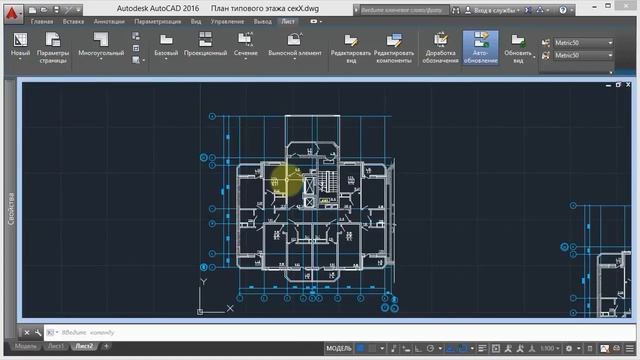Viewport: 640px width, 360px height.
Task: Click the open file icon in quick access toolbar
Action: pyautogui.click(x=44, y=10)
